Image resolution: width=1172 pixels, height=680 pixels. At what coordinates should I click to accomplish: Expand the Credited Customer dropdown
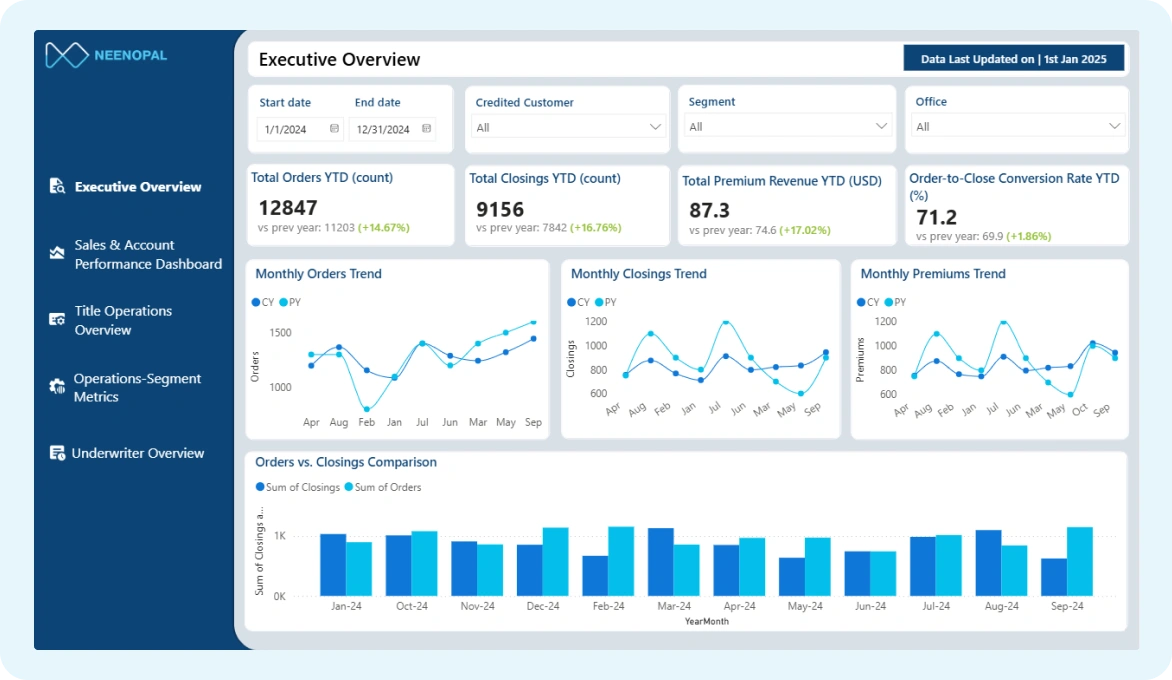click(568, 127)
